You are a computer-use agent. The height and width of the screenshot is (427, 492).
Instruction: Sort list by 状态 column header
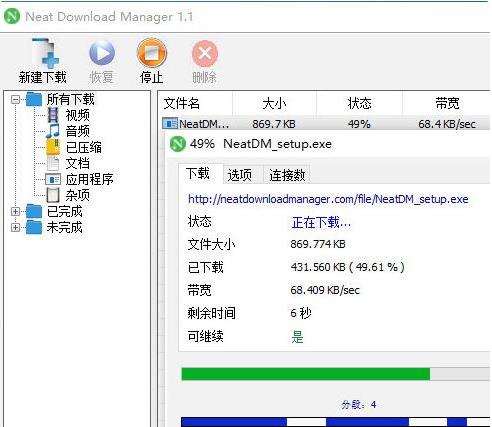(x=359, y=104)
